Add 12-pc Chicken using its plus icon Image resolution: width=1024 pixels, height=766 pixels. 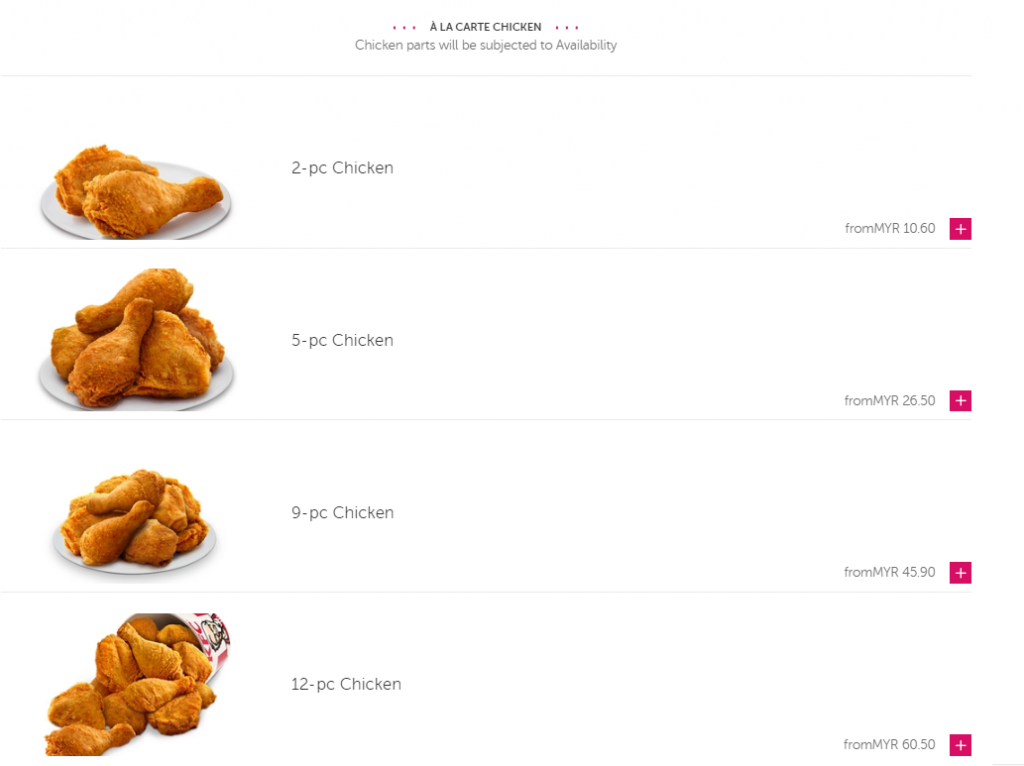pos(960,745)
